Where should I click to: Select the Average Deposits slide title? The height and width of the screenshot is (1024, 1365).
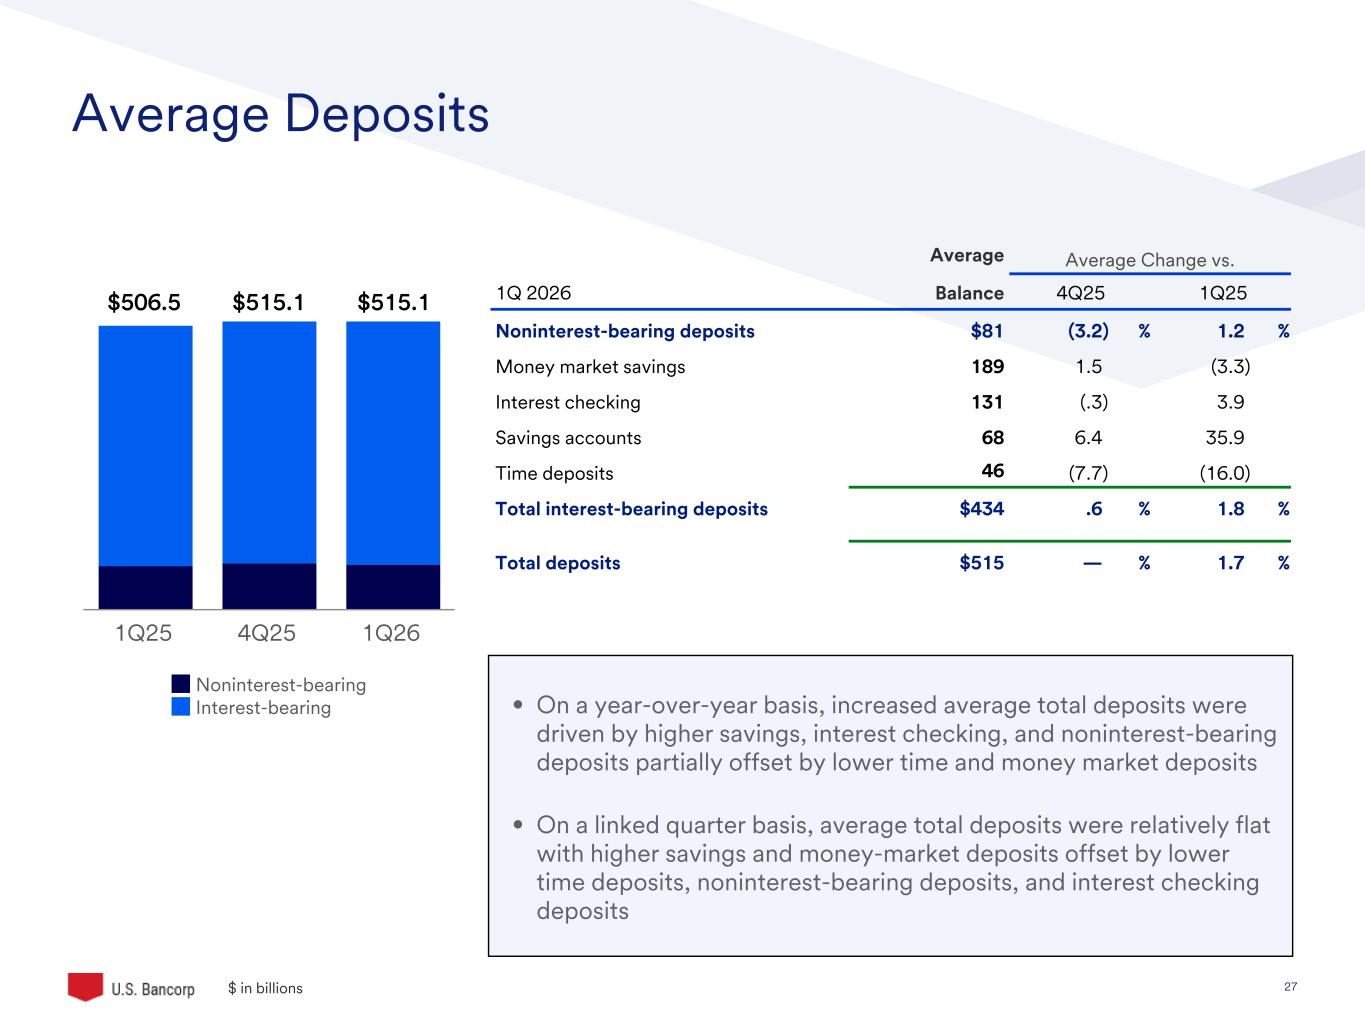click(280, 114)
